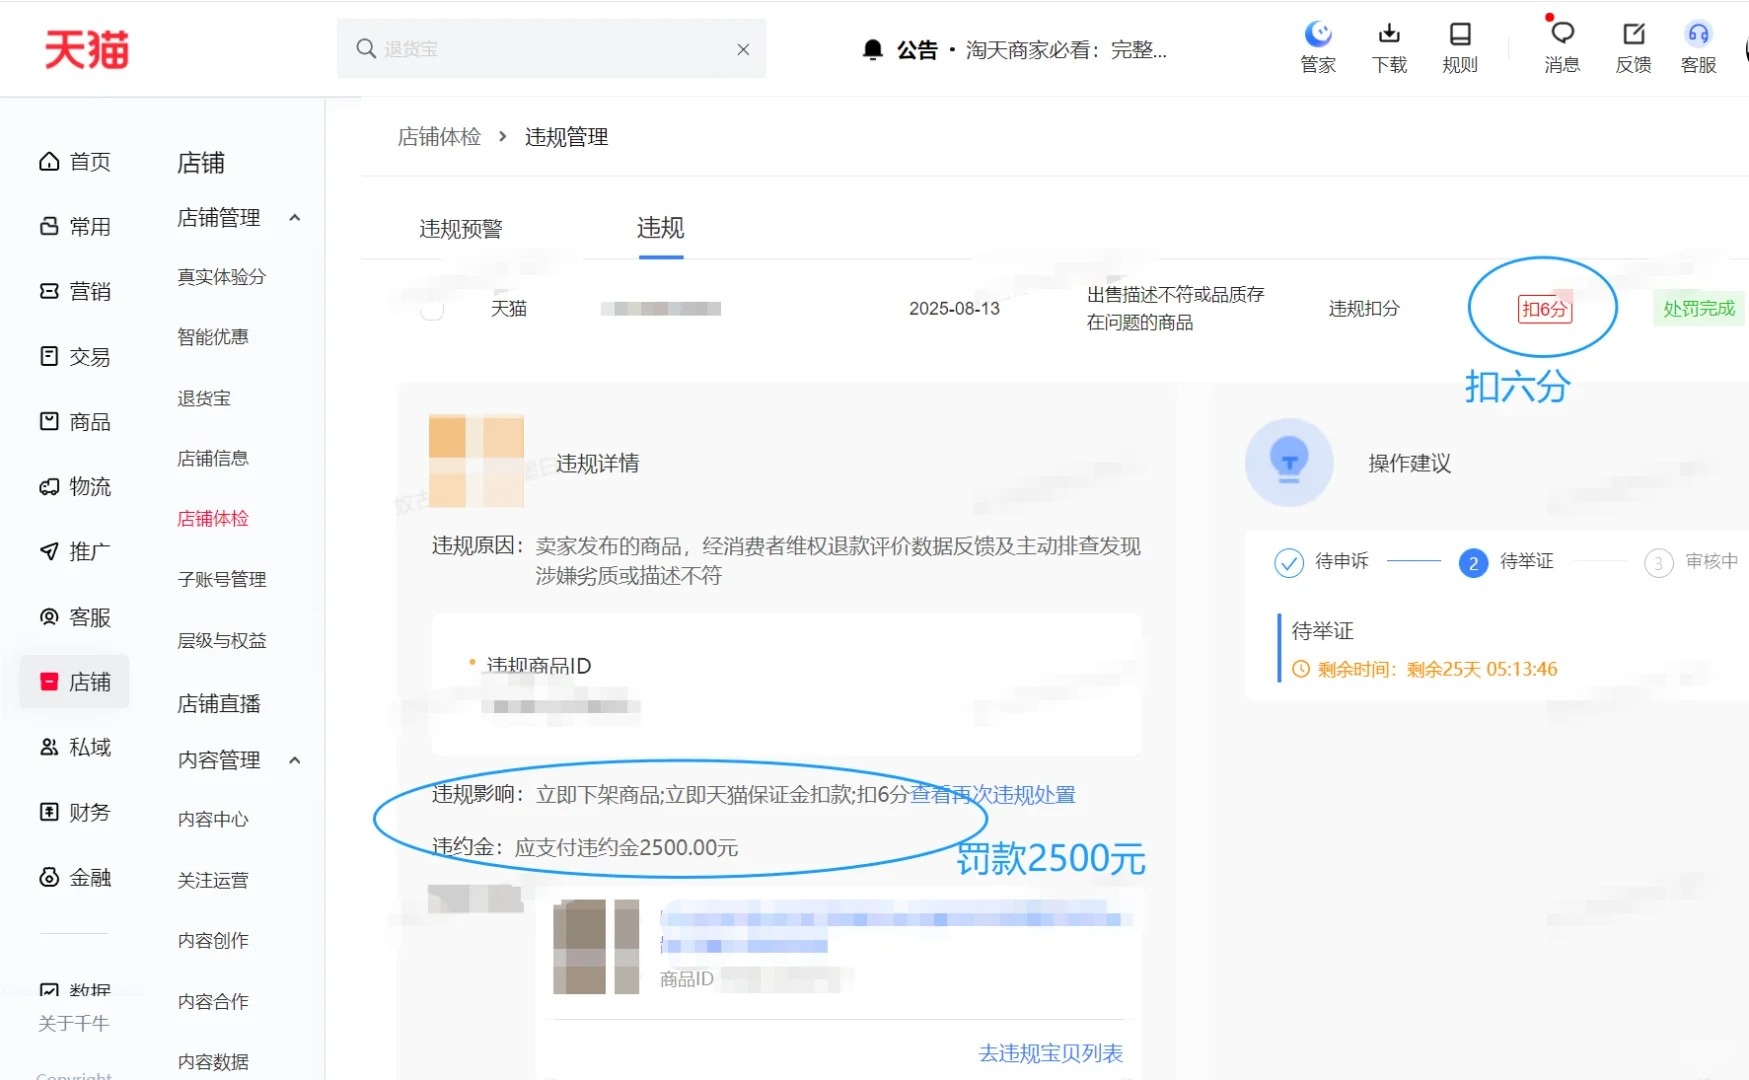The height and width of the screenshot is (1080, 1749).
Task: Open 推广 in sidebar
Action: [x=75, y=552]
